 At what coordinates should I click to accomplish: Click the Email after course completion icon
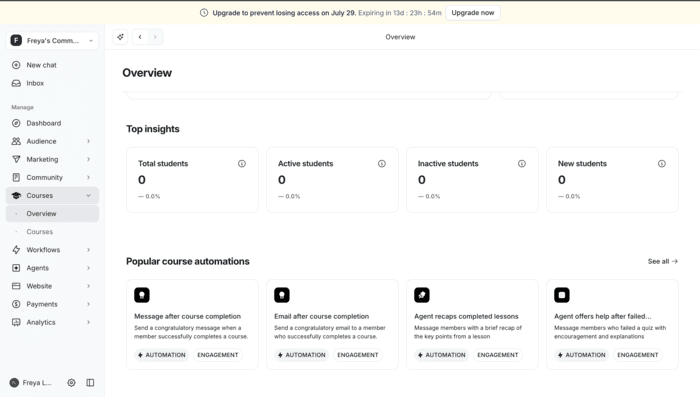[282, 295]
